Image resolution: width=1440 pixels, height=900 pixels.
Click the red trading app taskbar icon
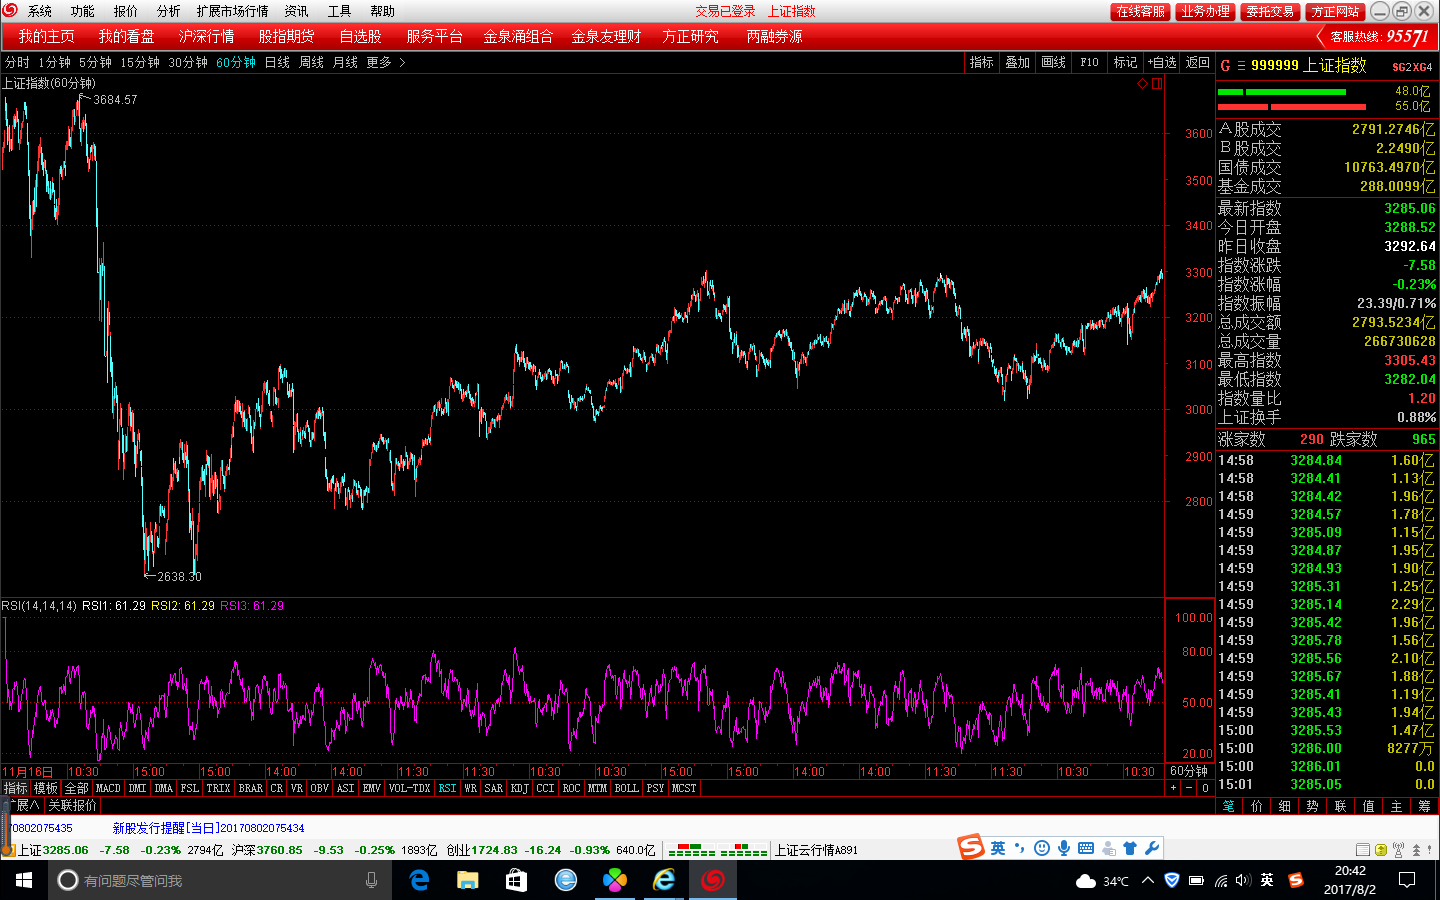click(x=713, y=880)
